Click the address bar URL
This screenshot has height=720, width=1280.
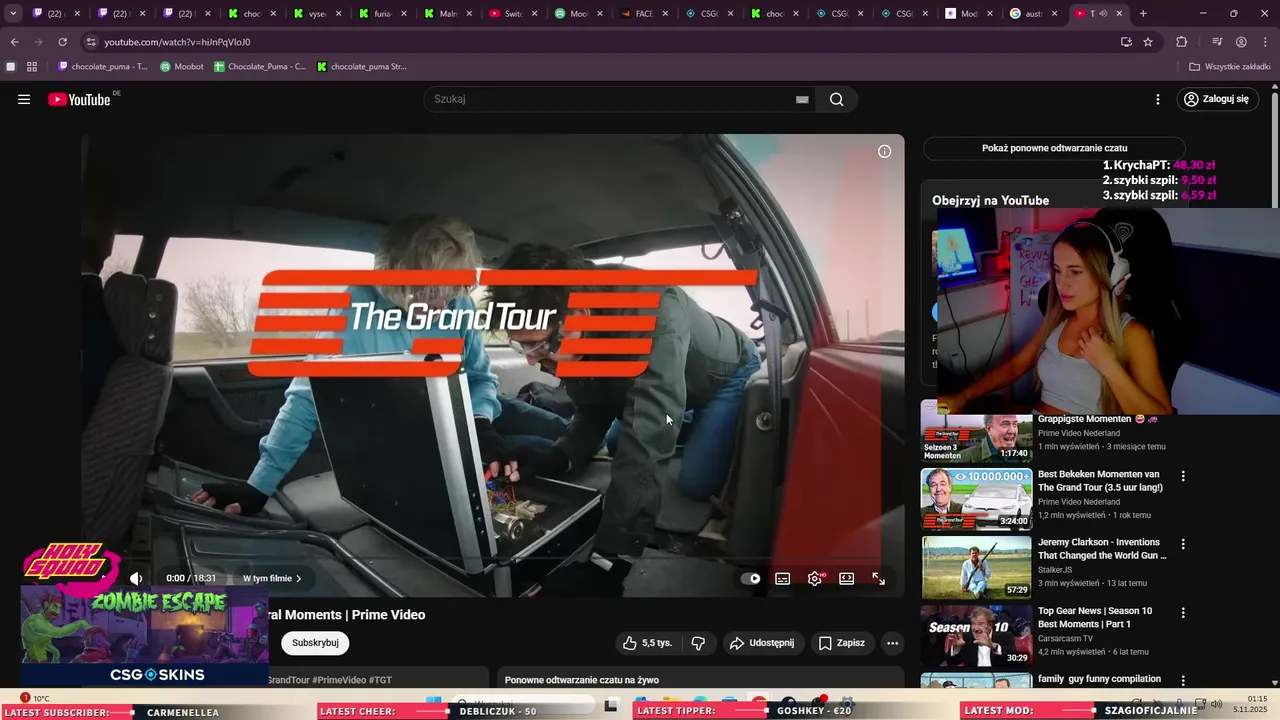177,42
